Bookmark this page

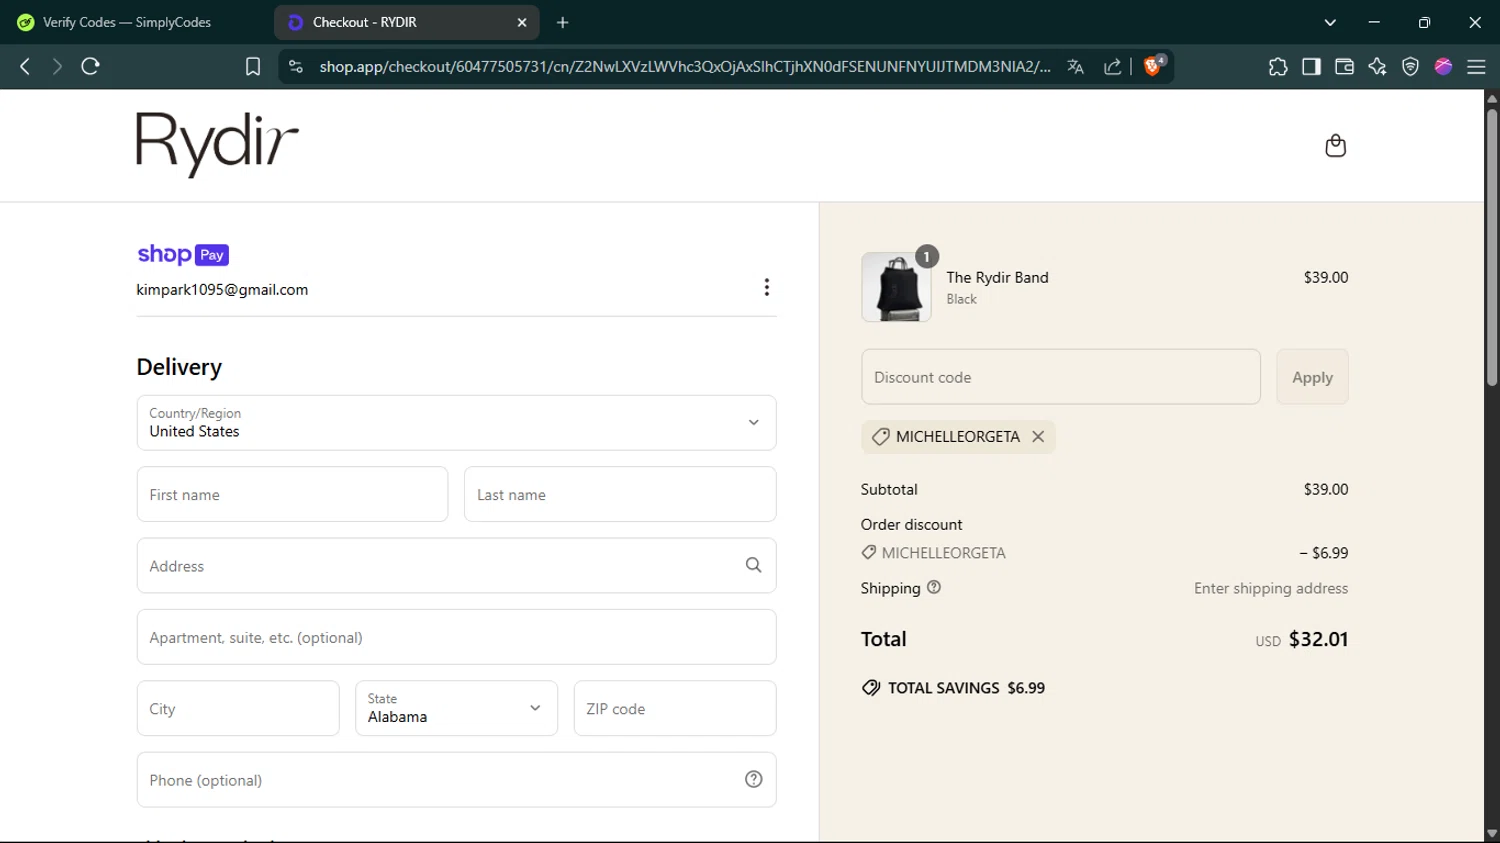pyautogui.click(x=253, y=66)
